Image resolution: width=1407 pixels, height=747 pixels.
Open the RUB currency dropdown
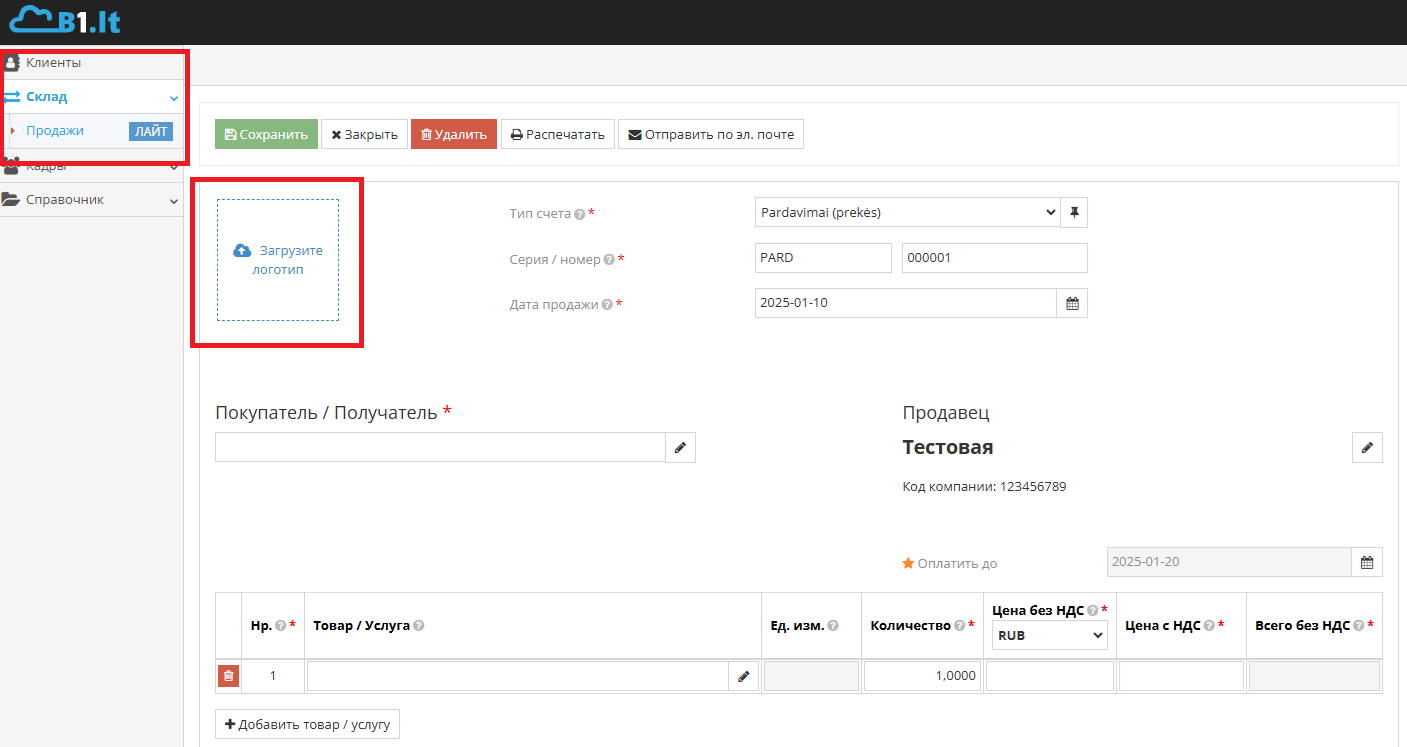click(x=1049, y=635)
